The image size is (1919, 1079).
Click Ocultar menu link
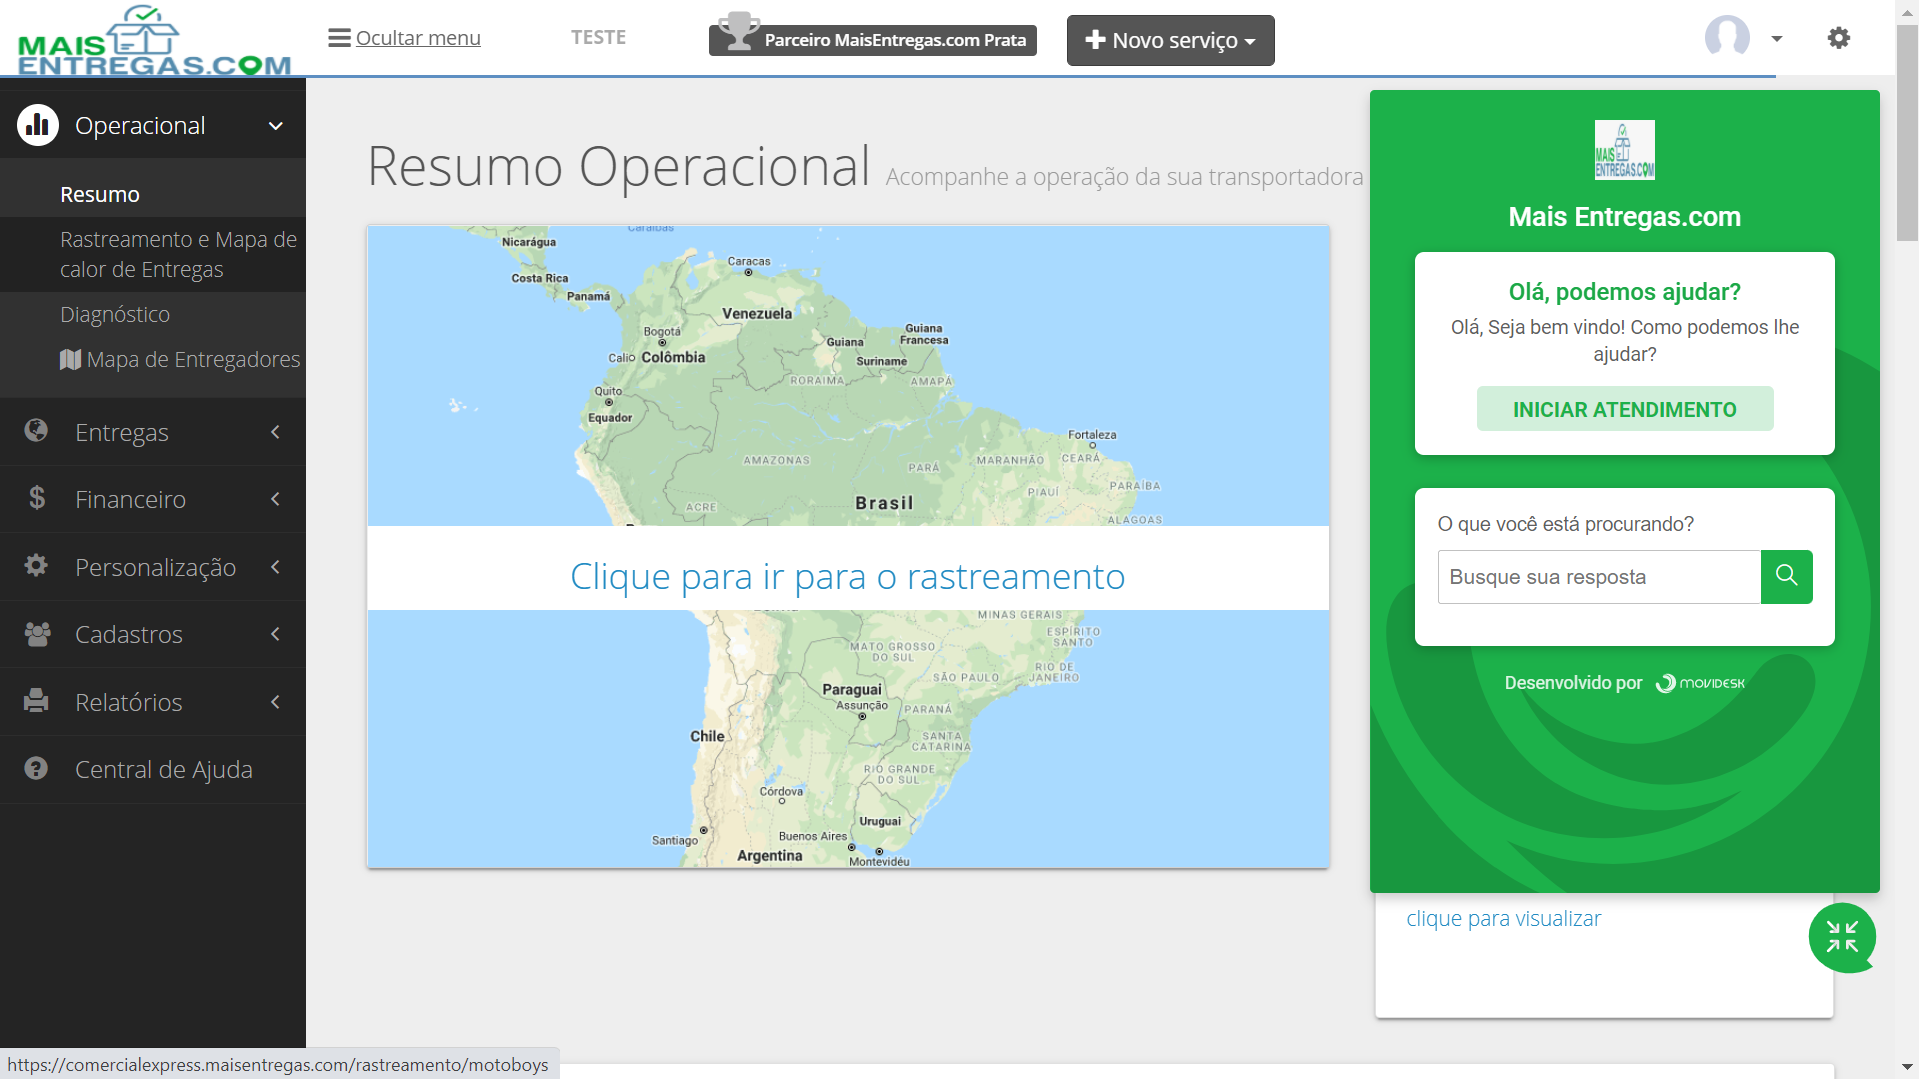pyautogui.click(x=418, y=38)
